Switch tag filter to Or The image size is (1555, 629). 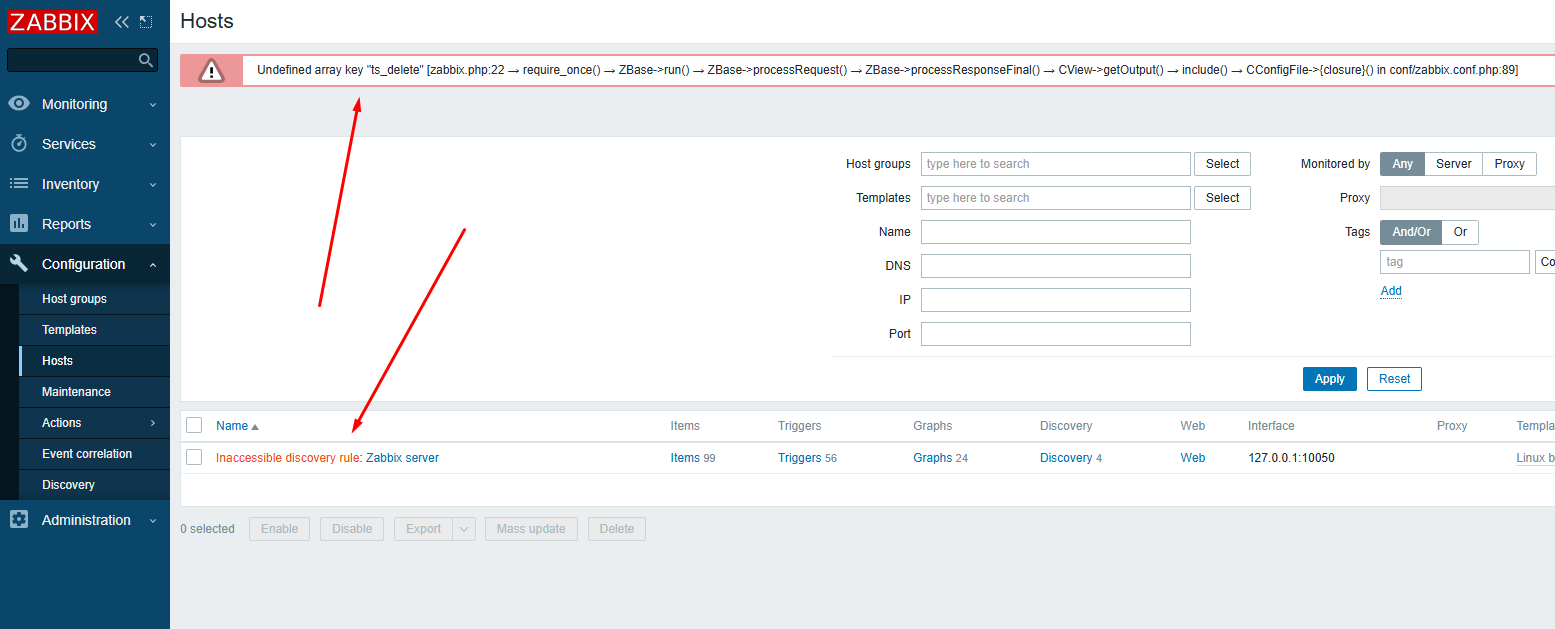pyautogui.click(x=1460, y=232)
